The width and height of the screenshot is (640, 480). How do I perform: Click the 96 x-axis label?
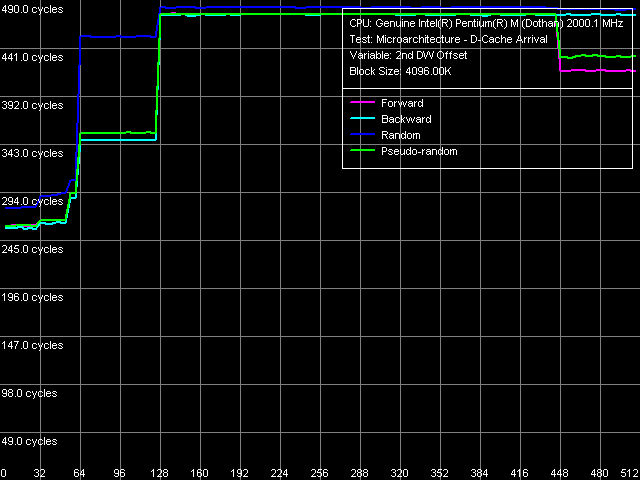pos(119,473)
